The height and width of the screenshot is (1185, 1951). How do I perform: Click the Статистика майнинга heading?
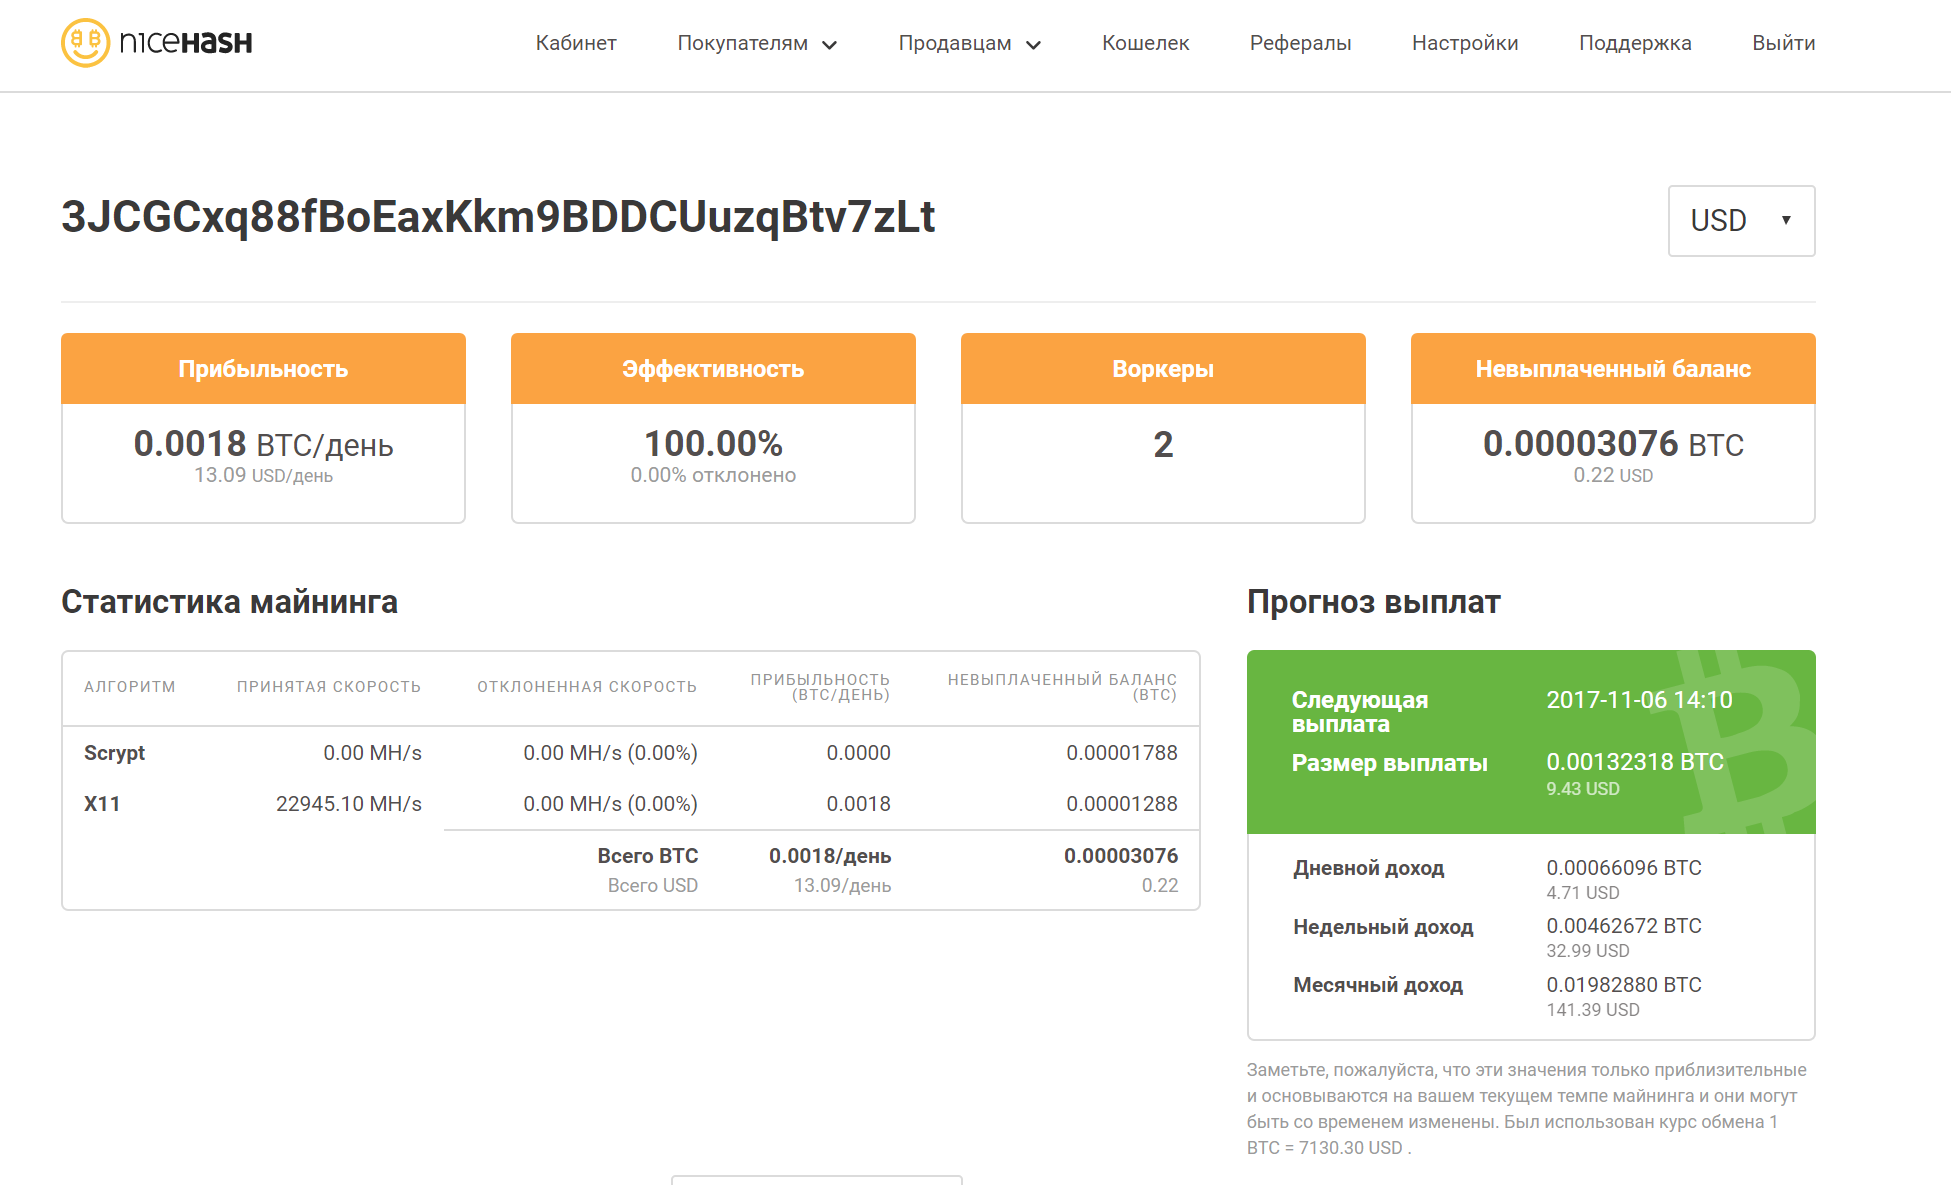click(x=229, y=602)
